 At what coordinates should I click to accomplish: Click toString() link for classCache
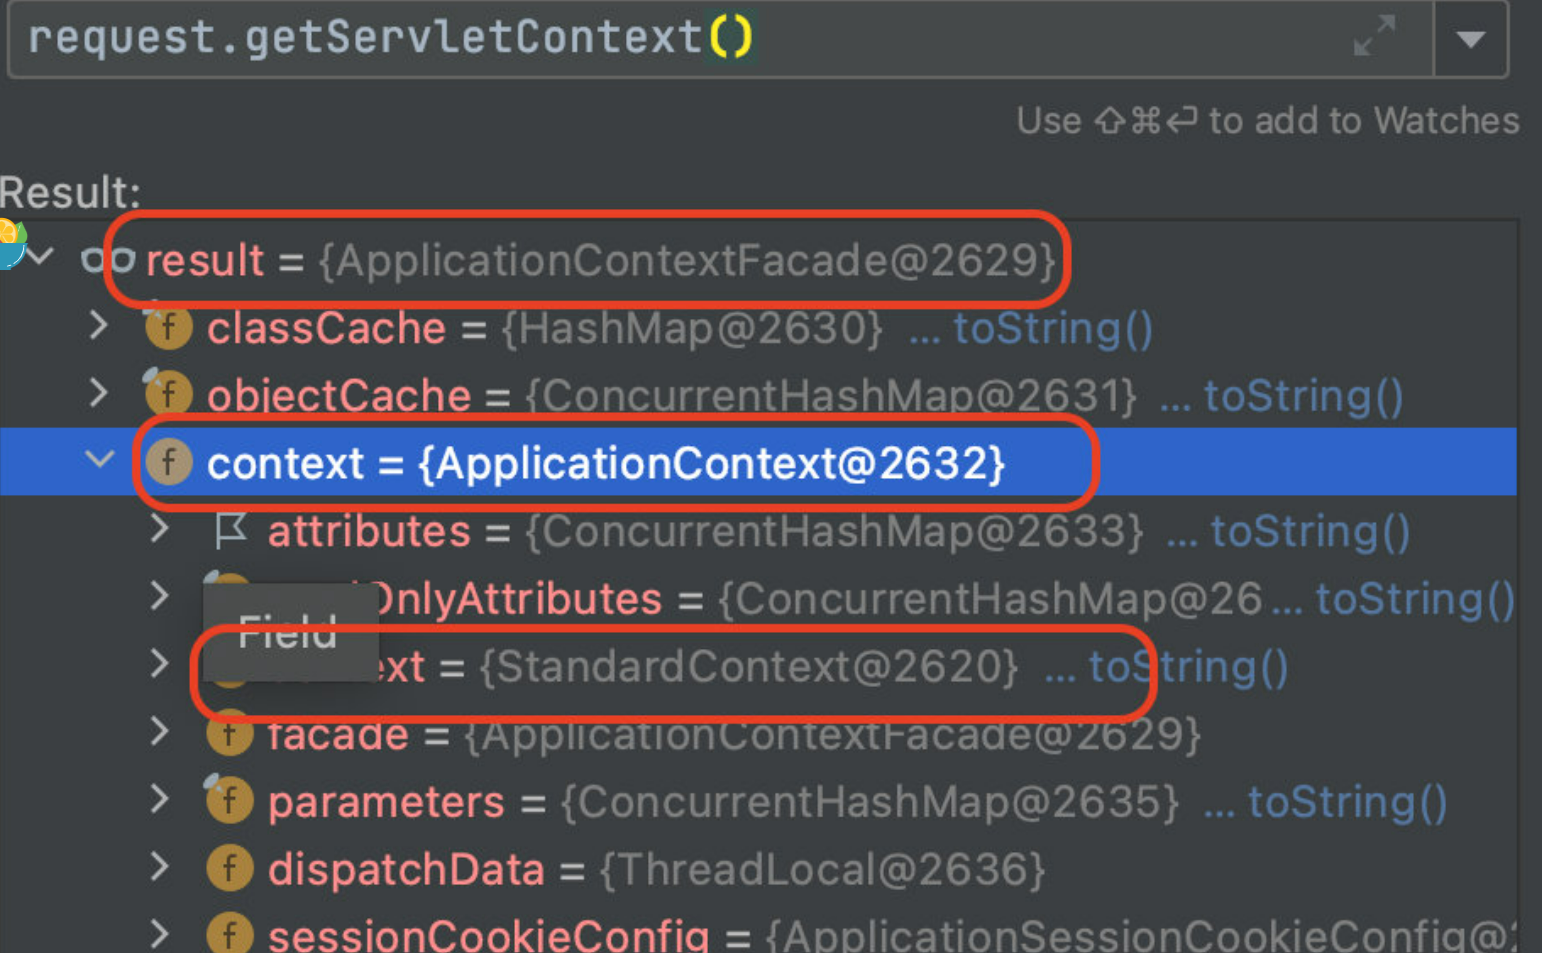pos(1053,328)
